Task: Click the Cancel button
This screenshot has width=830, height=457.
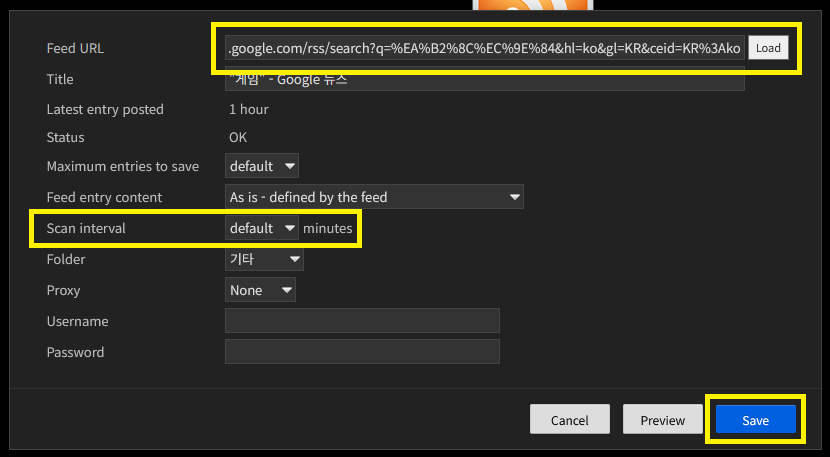Action: click(x=570, y=420)
